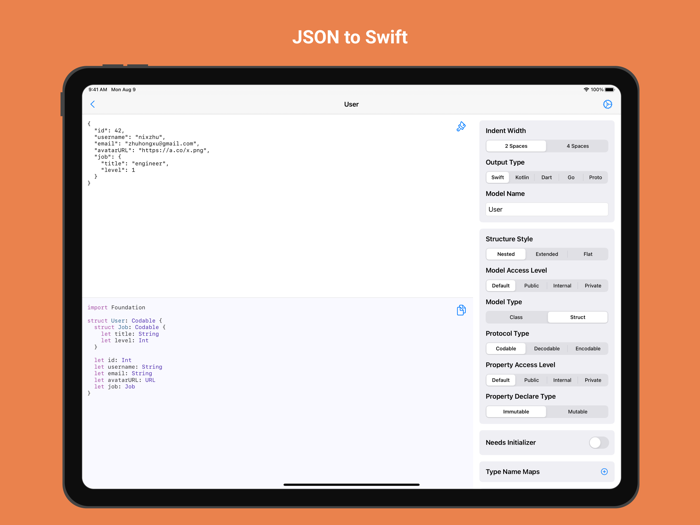
Task: Select Extended structure style
Action: [547, 254]
